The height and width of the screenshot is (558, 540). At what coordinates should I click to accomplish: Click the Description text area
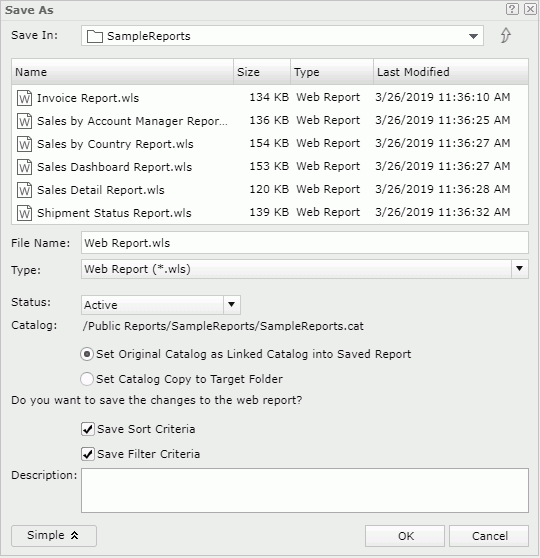[x=305, y=490]
